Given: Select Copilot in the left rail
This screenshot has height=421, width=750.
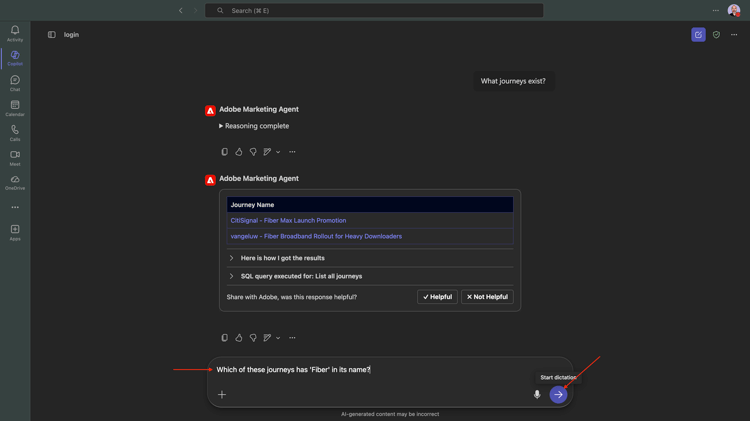Looking at the screenshot, I should [x=15, y=58].
